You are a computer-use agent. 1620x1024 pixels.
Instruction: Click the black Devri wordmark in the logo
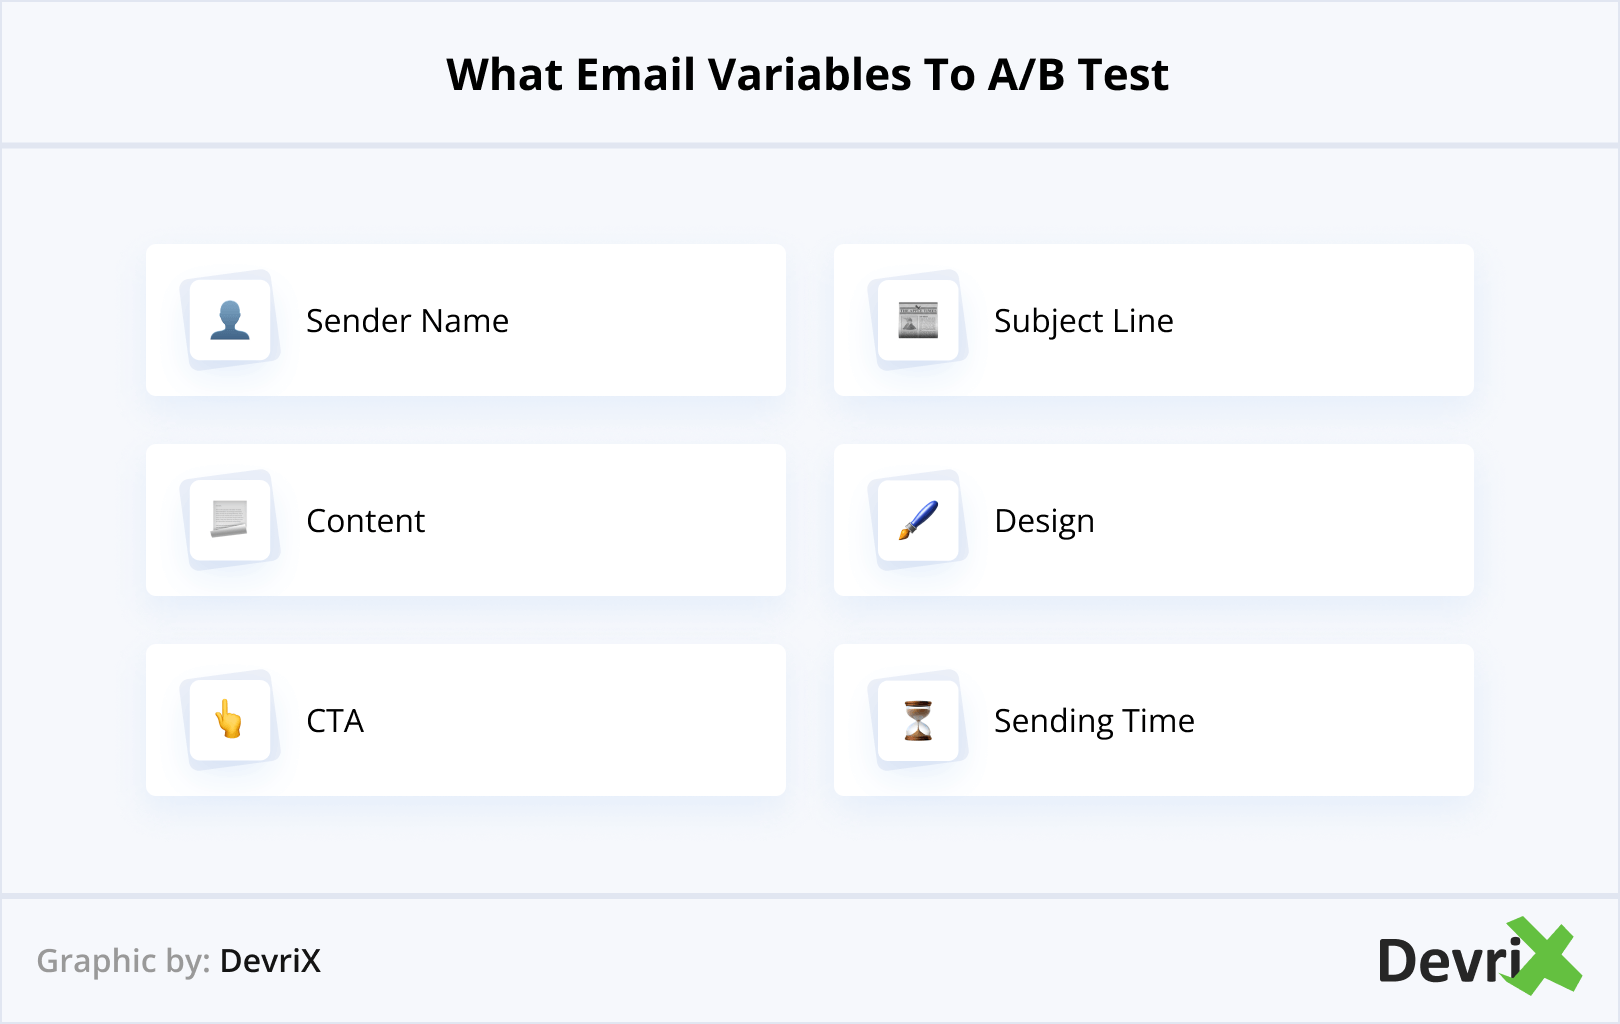point(1447,962)
